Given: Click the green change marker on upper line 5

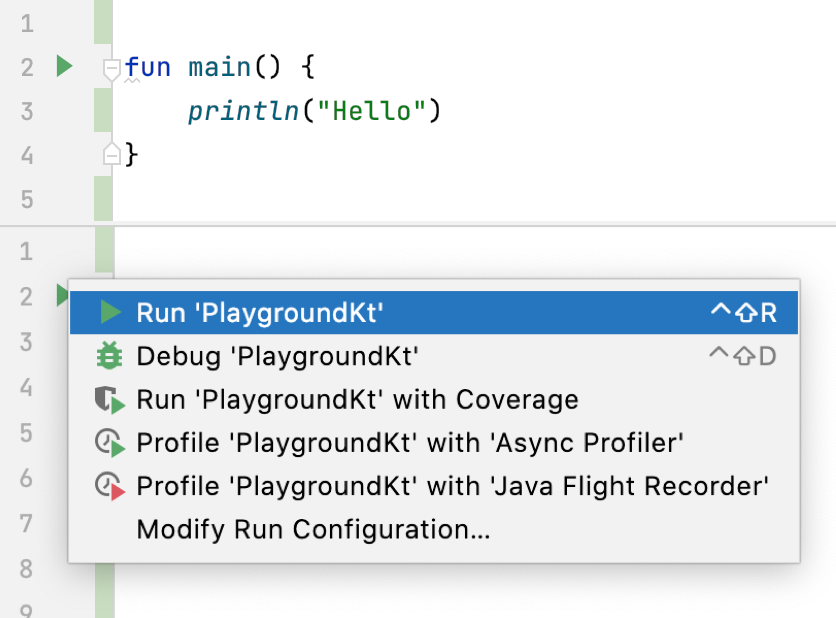Looking at the screenshot, I should [103, 198].
